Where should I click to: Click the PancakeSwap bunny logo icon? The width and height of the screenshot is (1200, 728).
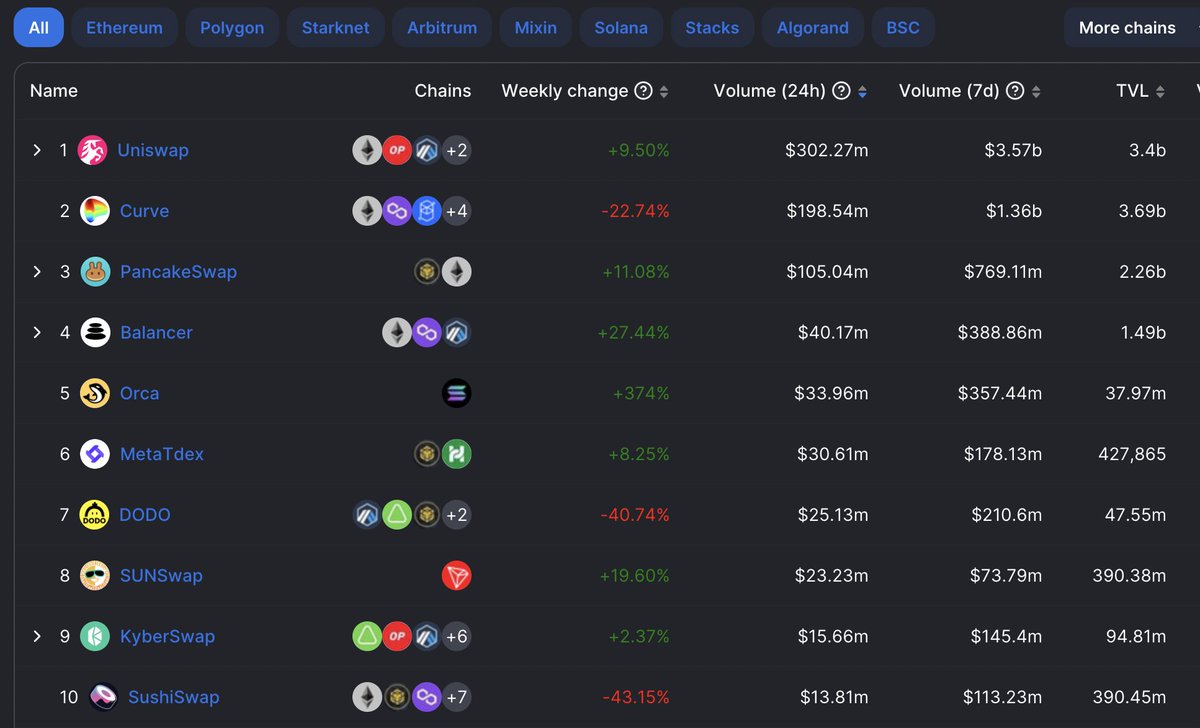pos(95,272)
